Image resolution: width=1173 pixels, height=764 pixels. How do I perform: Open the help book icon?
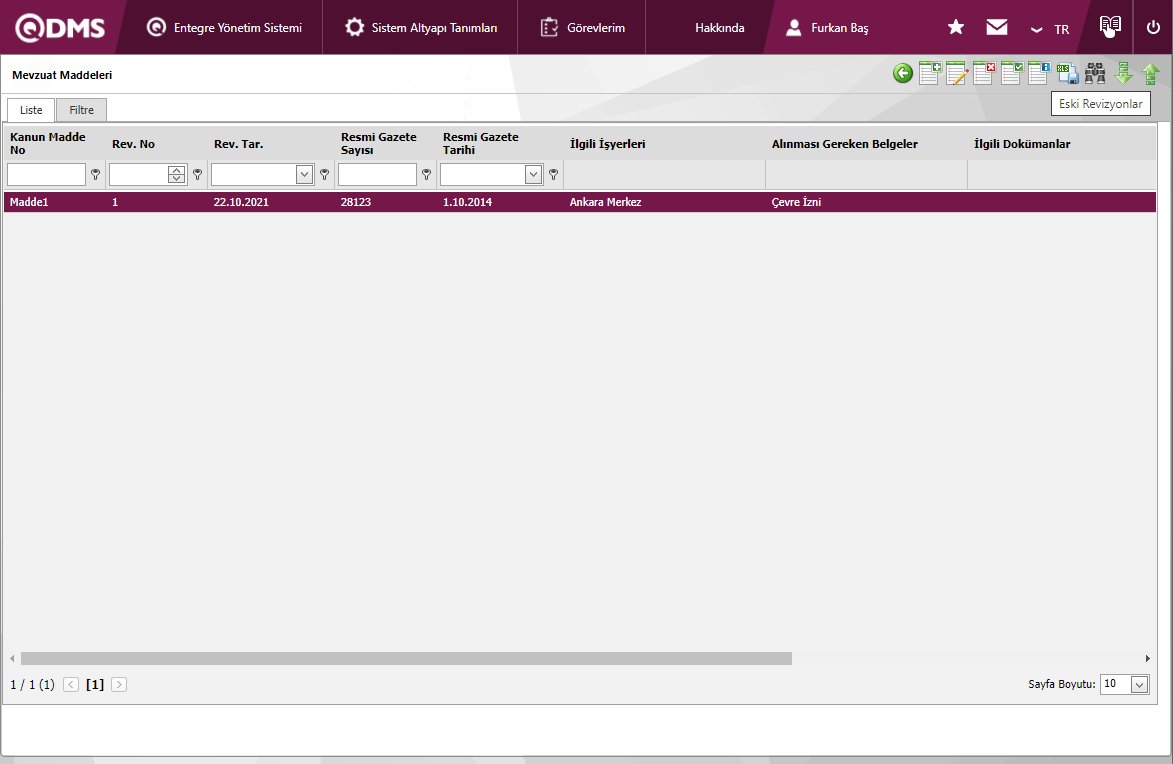(1110, 25)
